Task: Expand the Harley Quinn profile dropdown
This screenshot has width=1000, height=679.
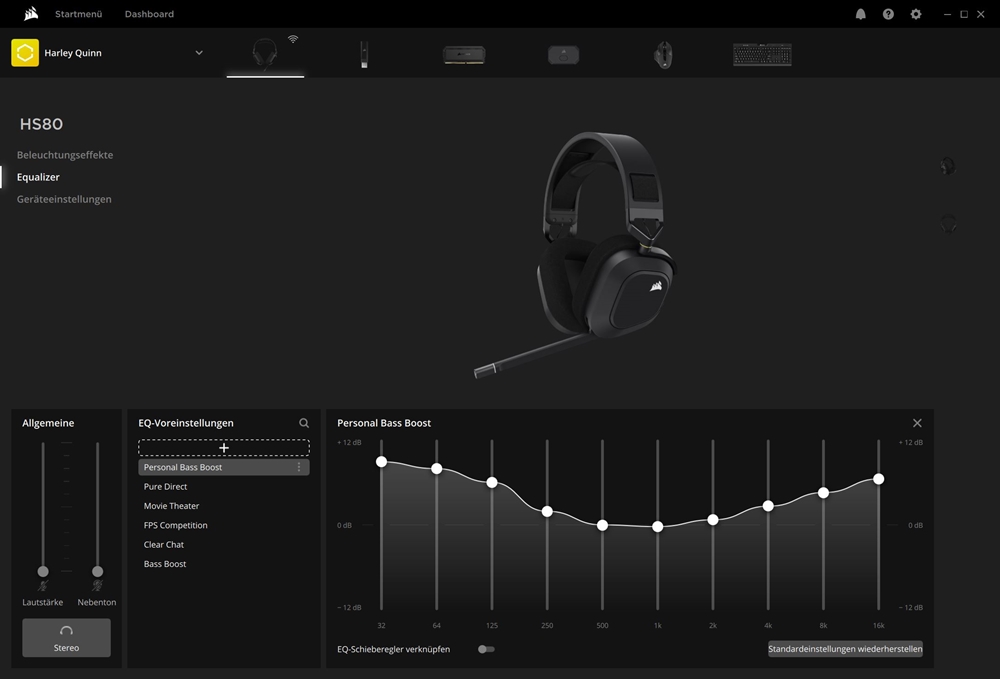Action: click(199, 53)
